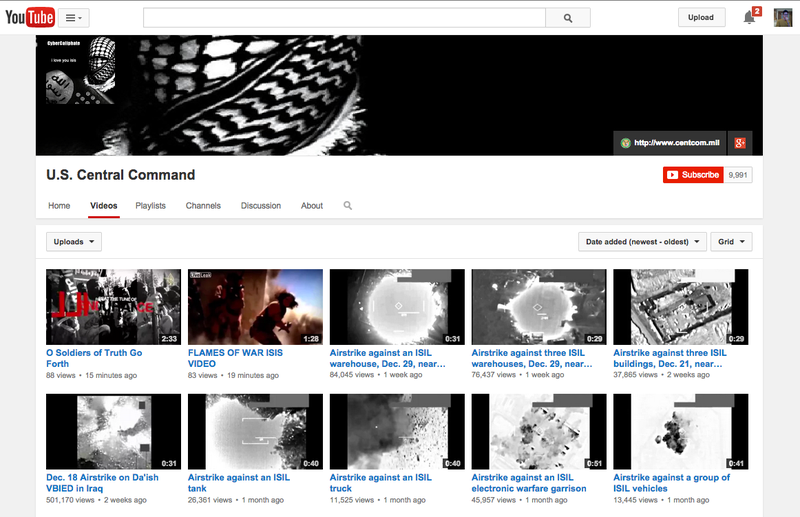Open FLAMES OF WAR ISIS thumbnail
The height and width of the screenshot is (517, 800).
pos(255,307)
